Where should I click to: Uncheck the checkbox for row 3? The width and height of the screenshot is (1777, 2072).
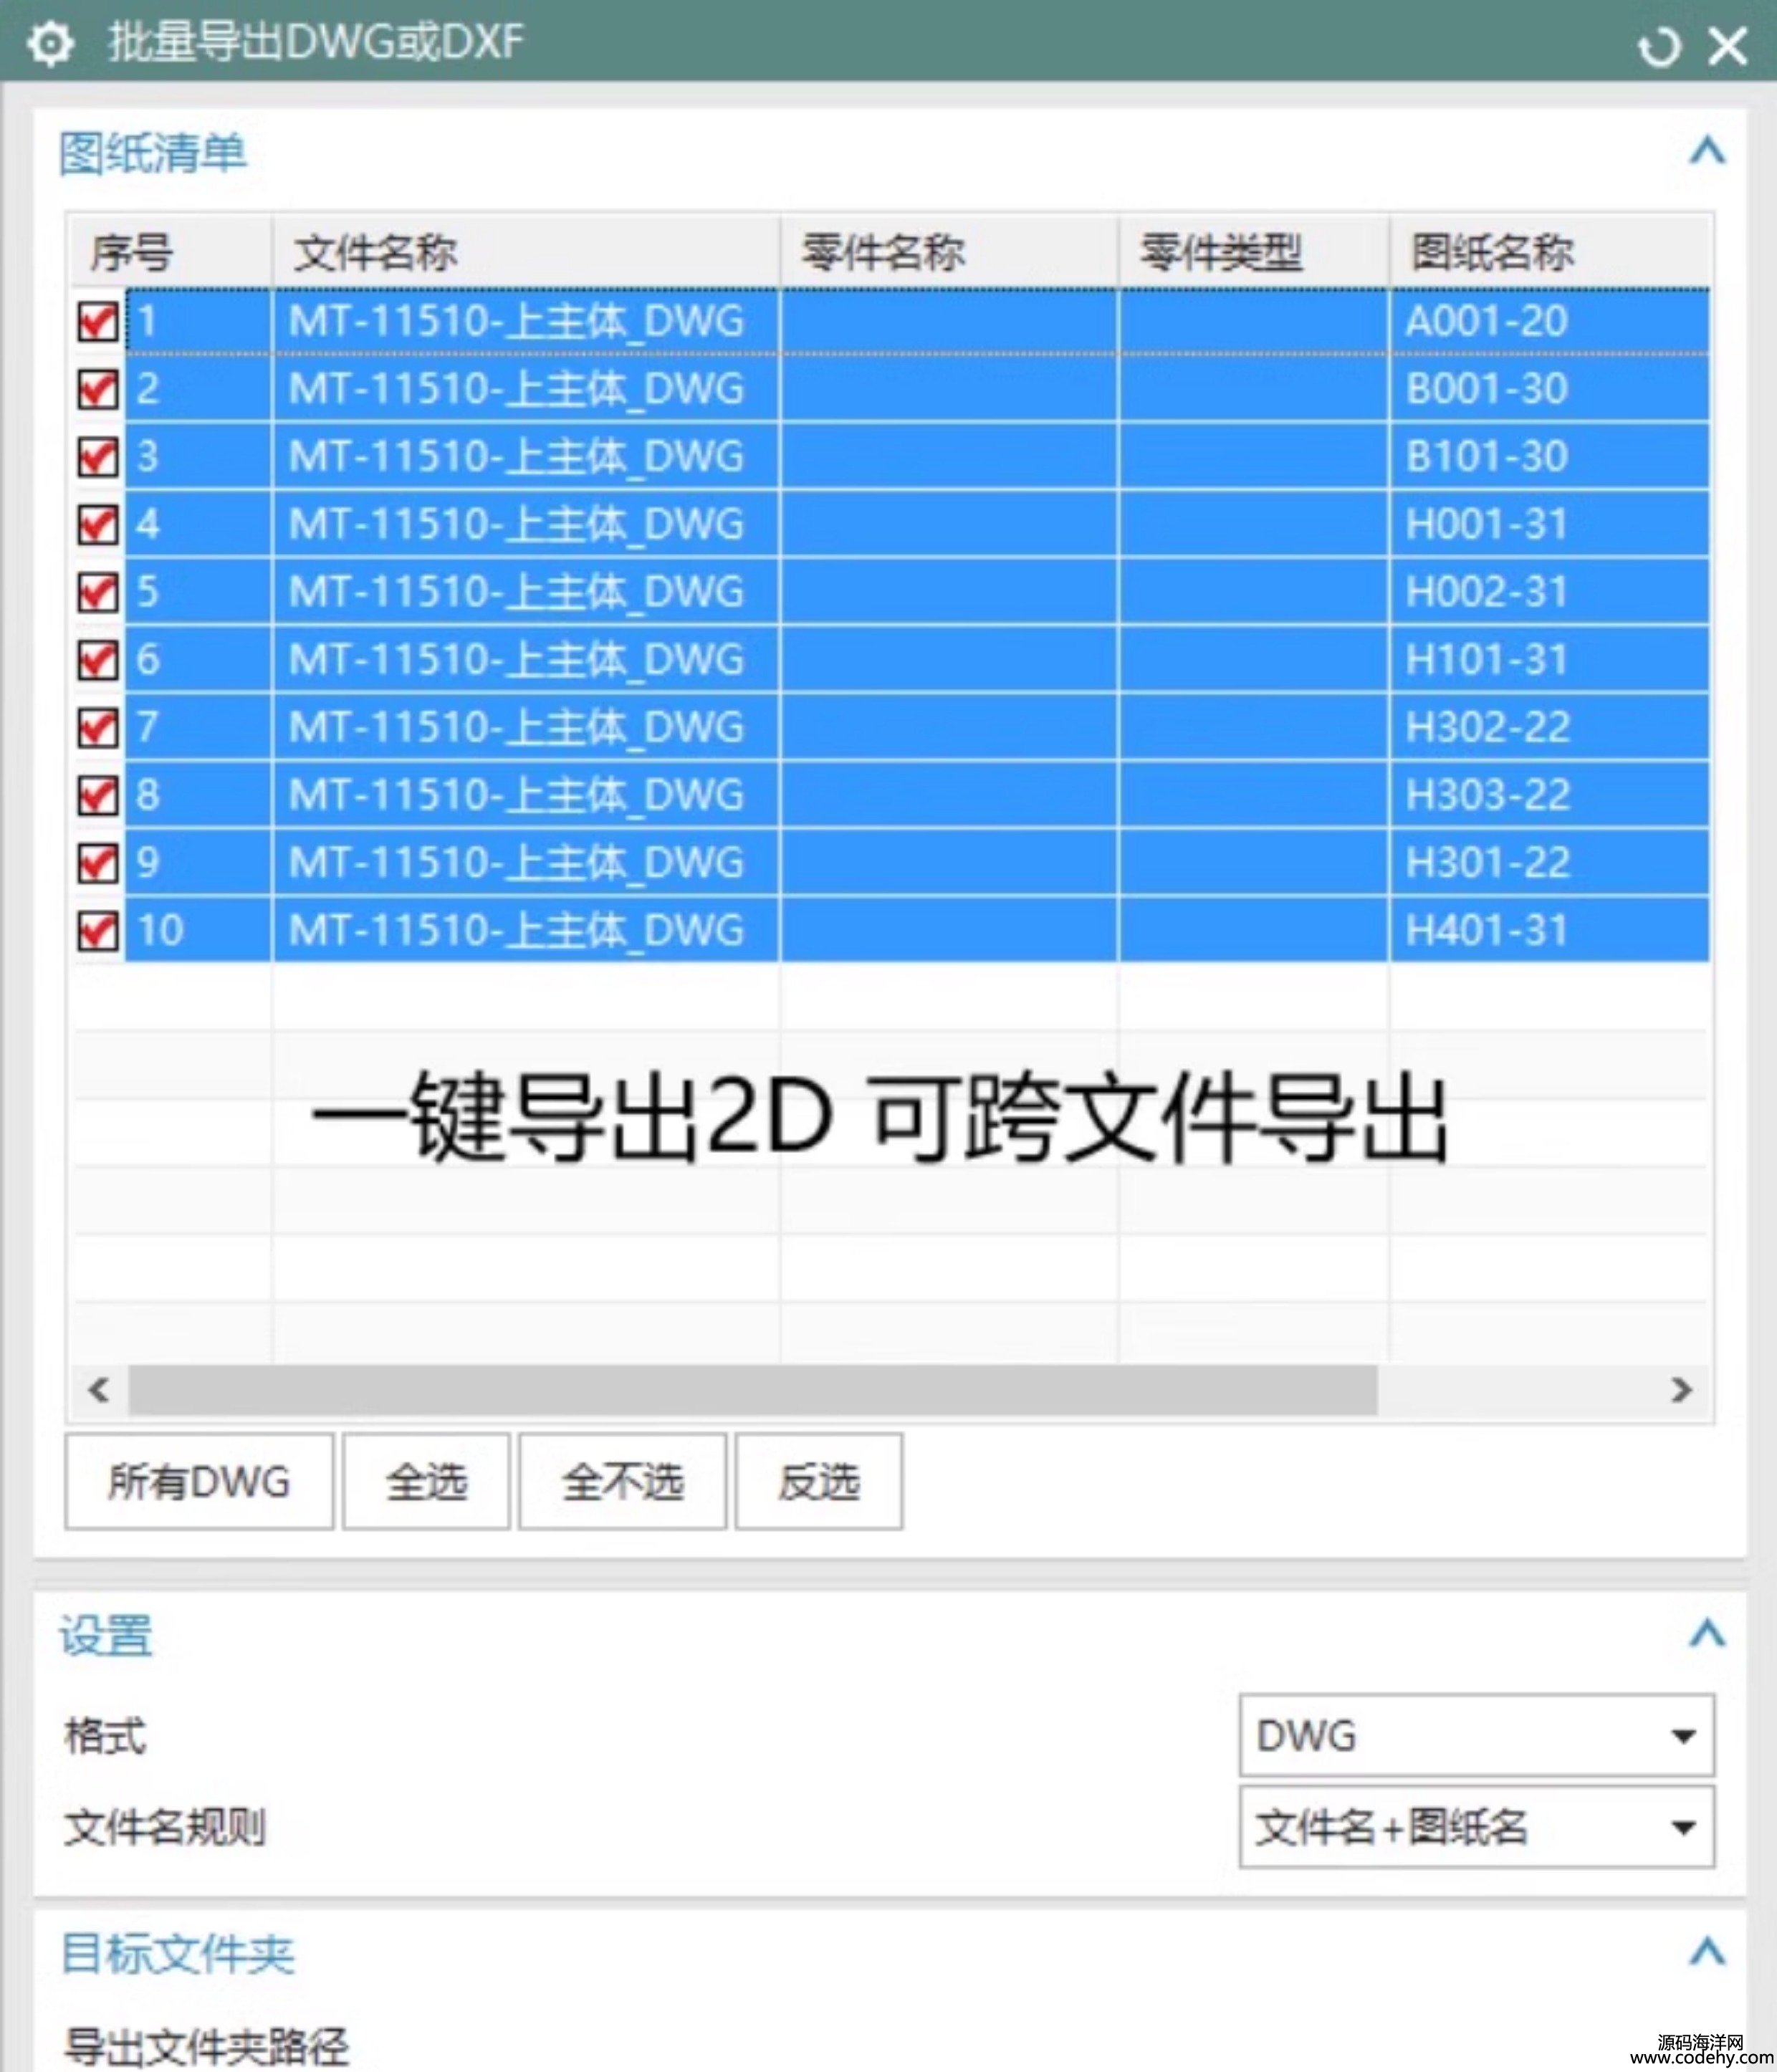pos(98,457)
